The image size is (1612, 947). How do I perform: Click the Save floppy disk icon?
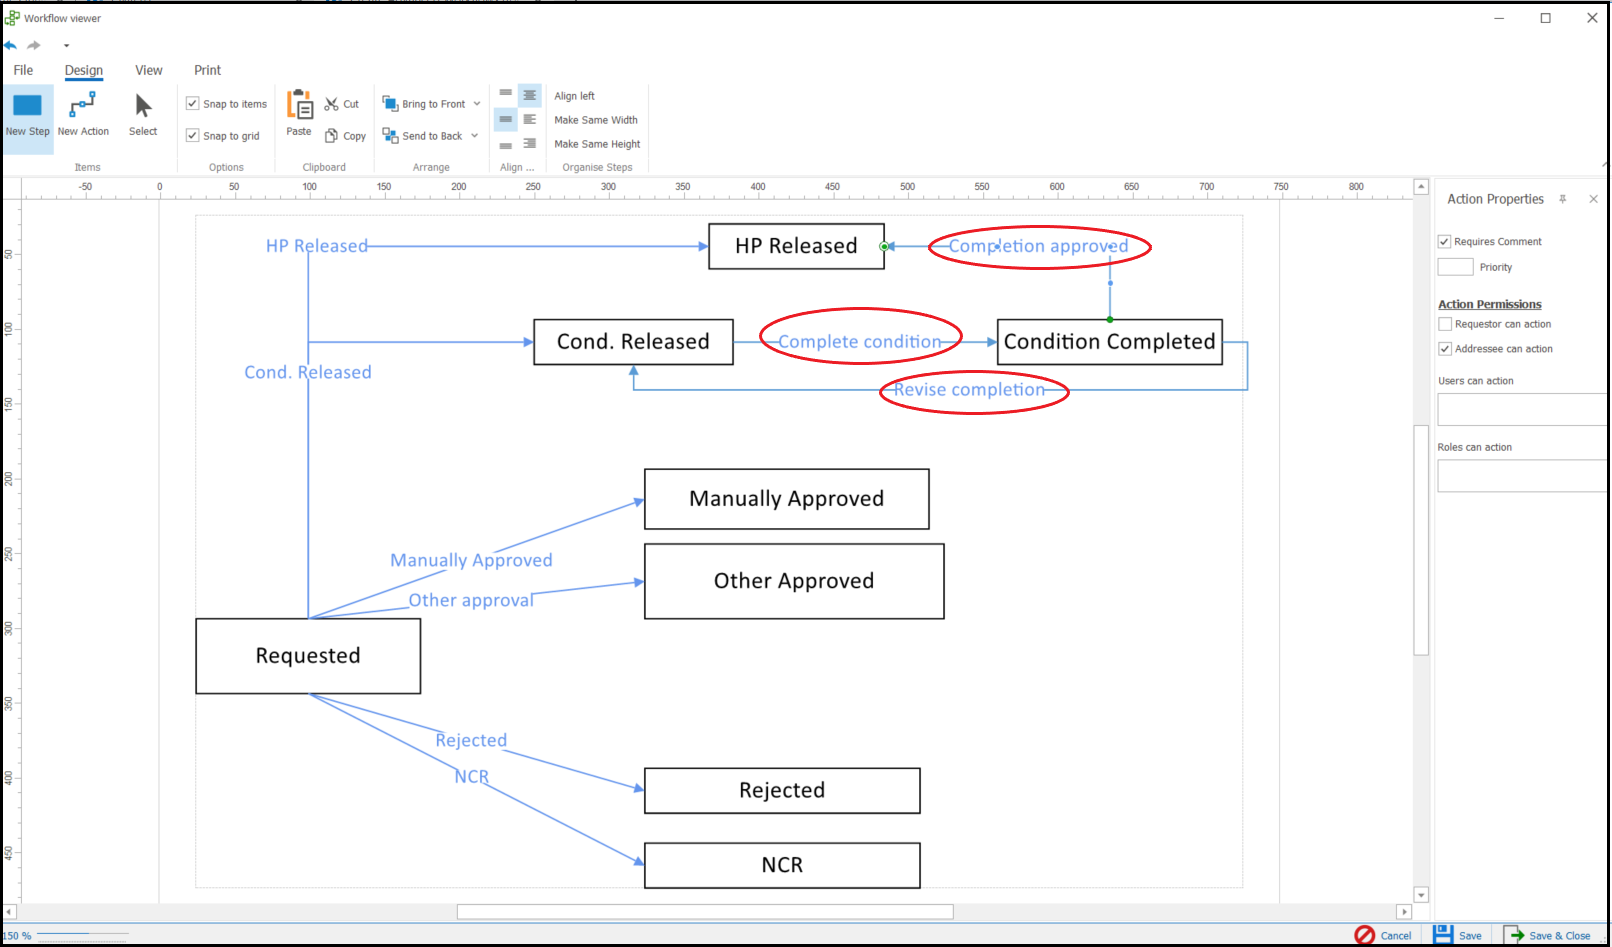[x=1443, y=935]
